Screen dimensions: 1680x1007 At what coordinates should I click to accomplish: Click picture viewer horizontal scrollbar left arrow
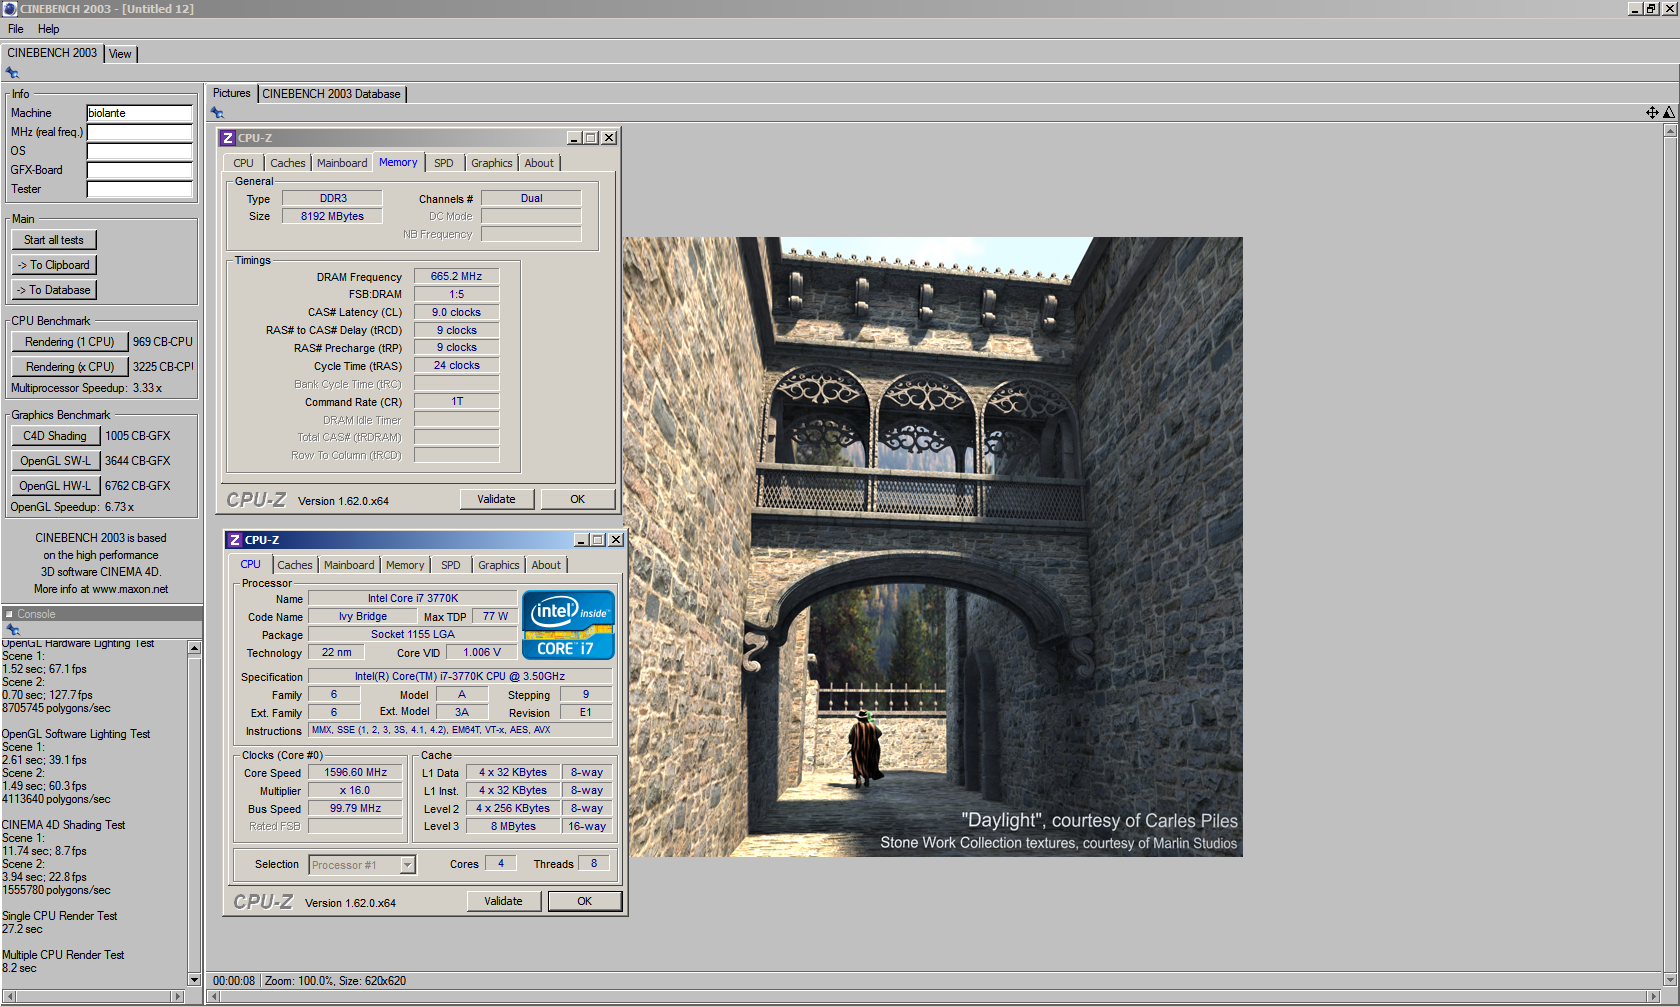[213, 996]
